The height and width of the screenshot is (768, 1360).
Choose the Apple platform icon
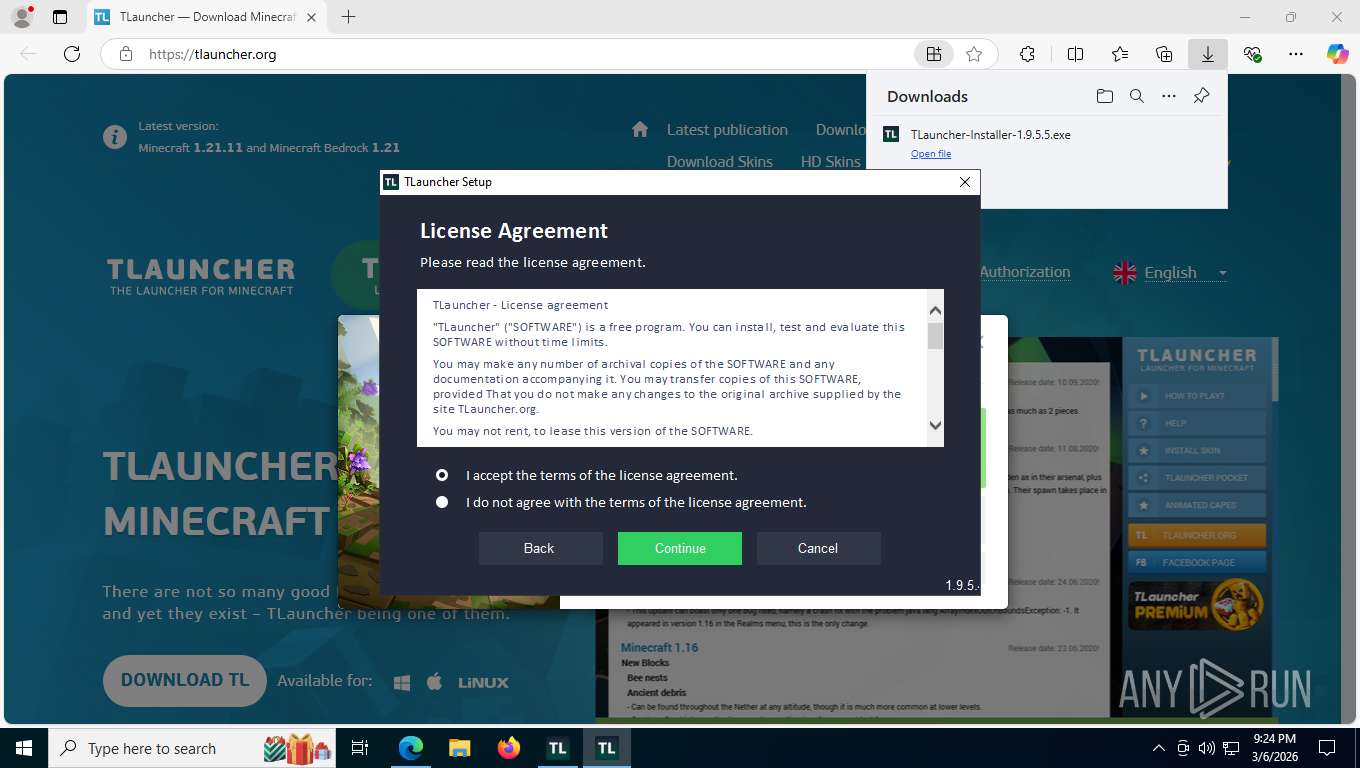[x=434, y=682]
